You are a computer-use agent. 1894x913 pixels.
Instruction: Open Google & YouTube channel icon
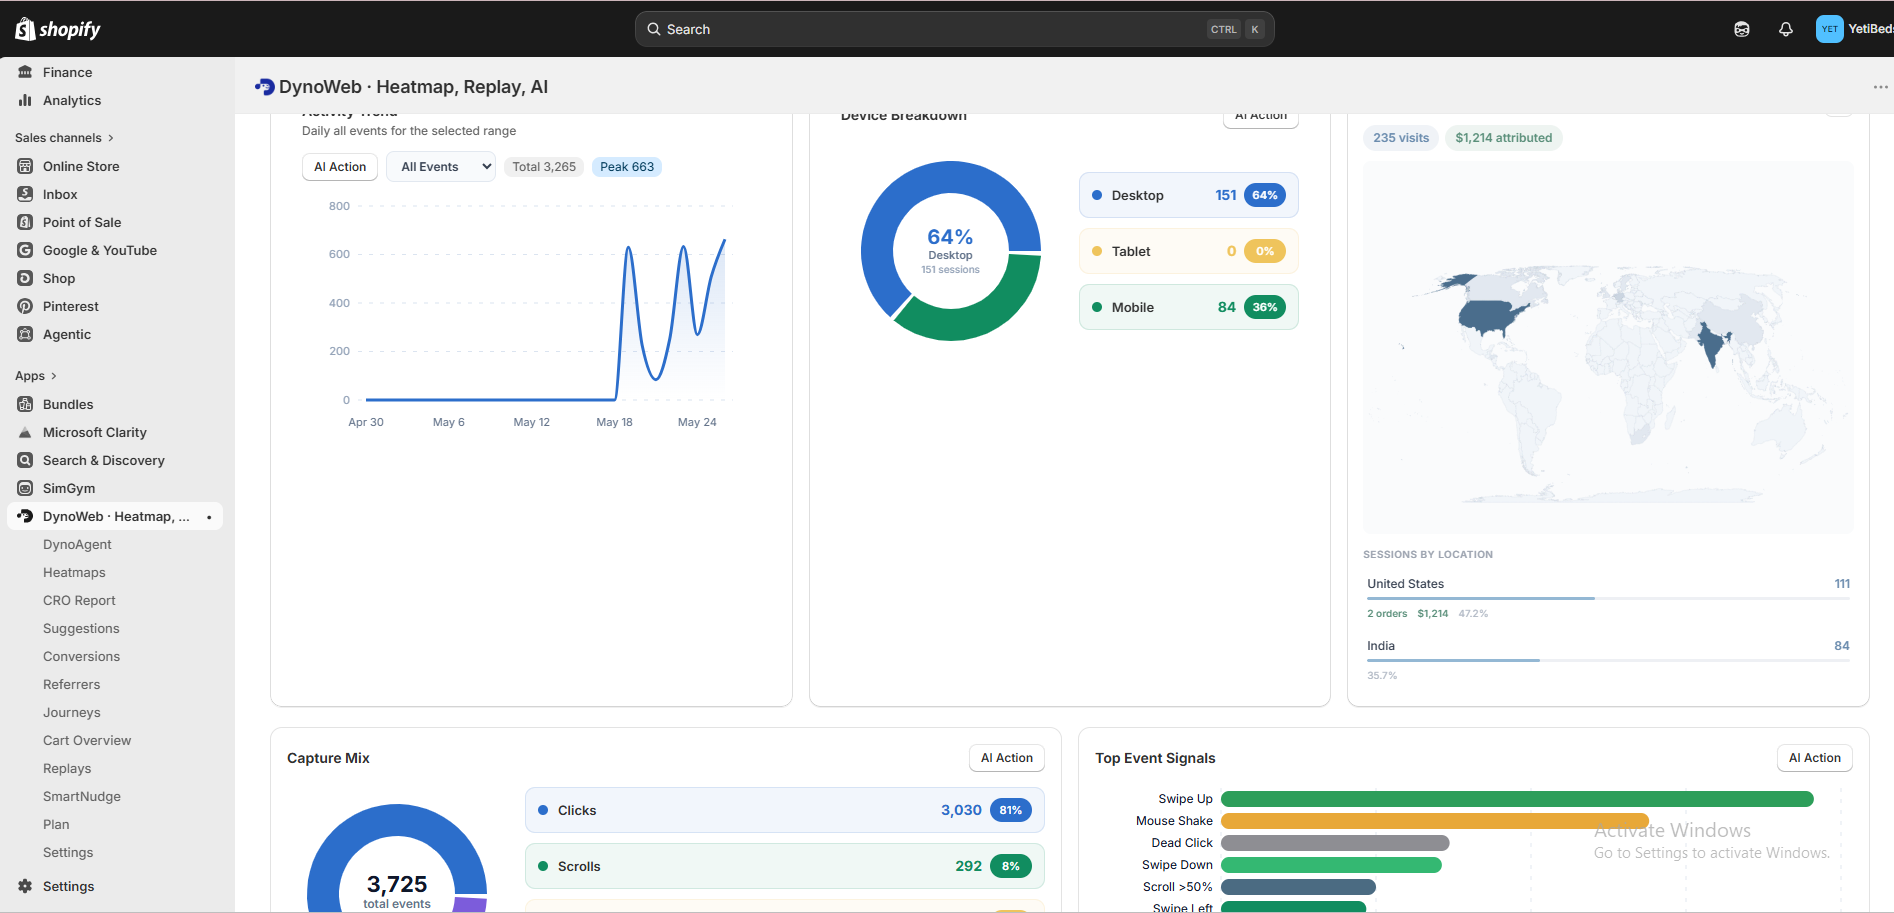click(x=25, y=250)
